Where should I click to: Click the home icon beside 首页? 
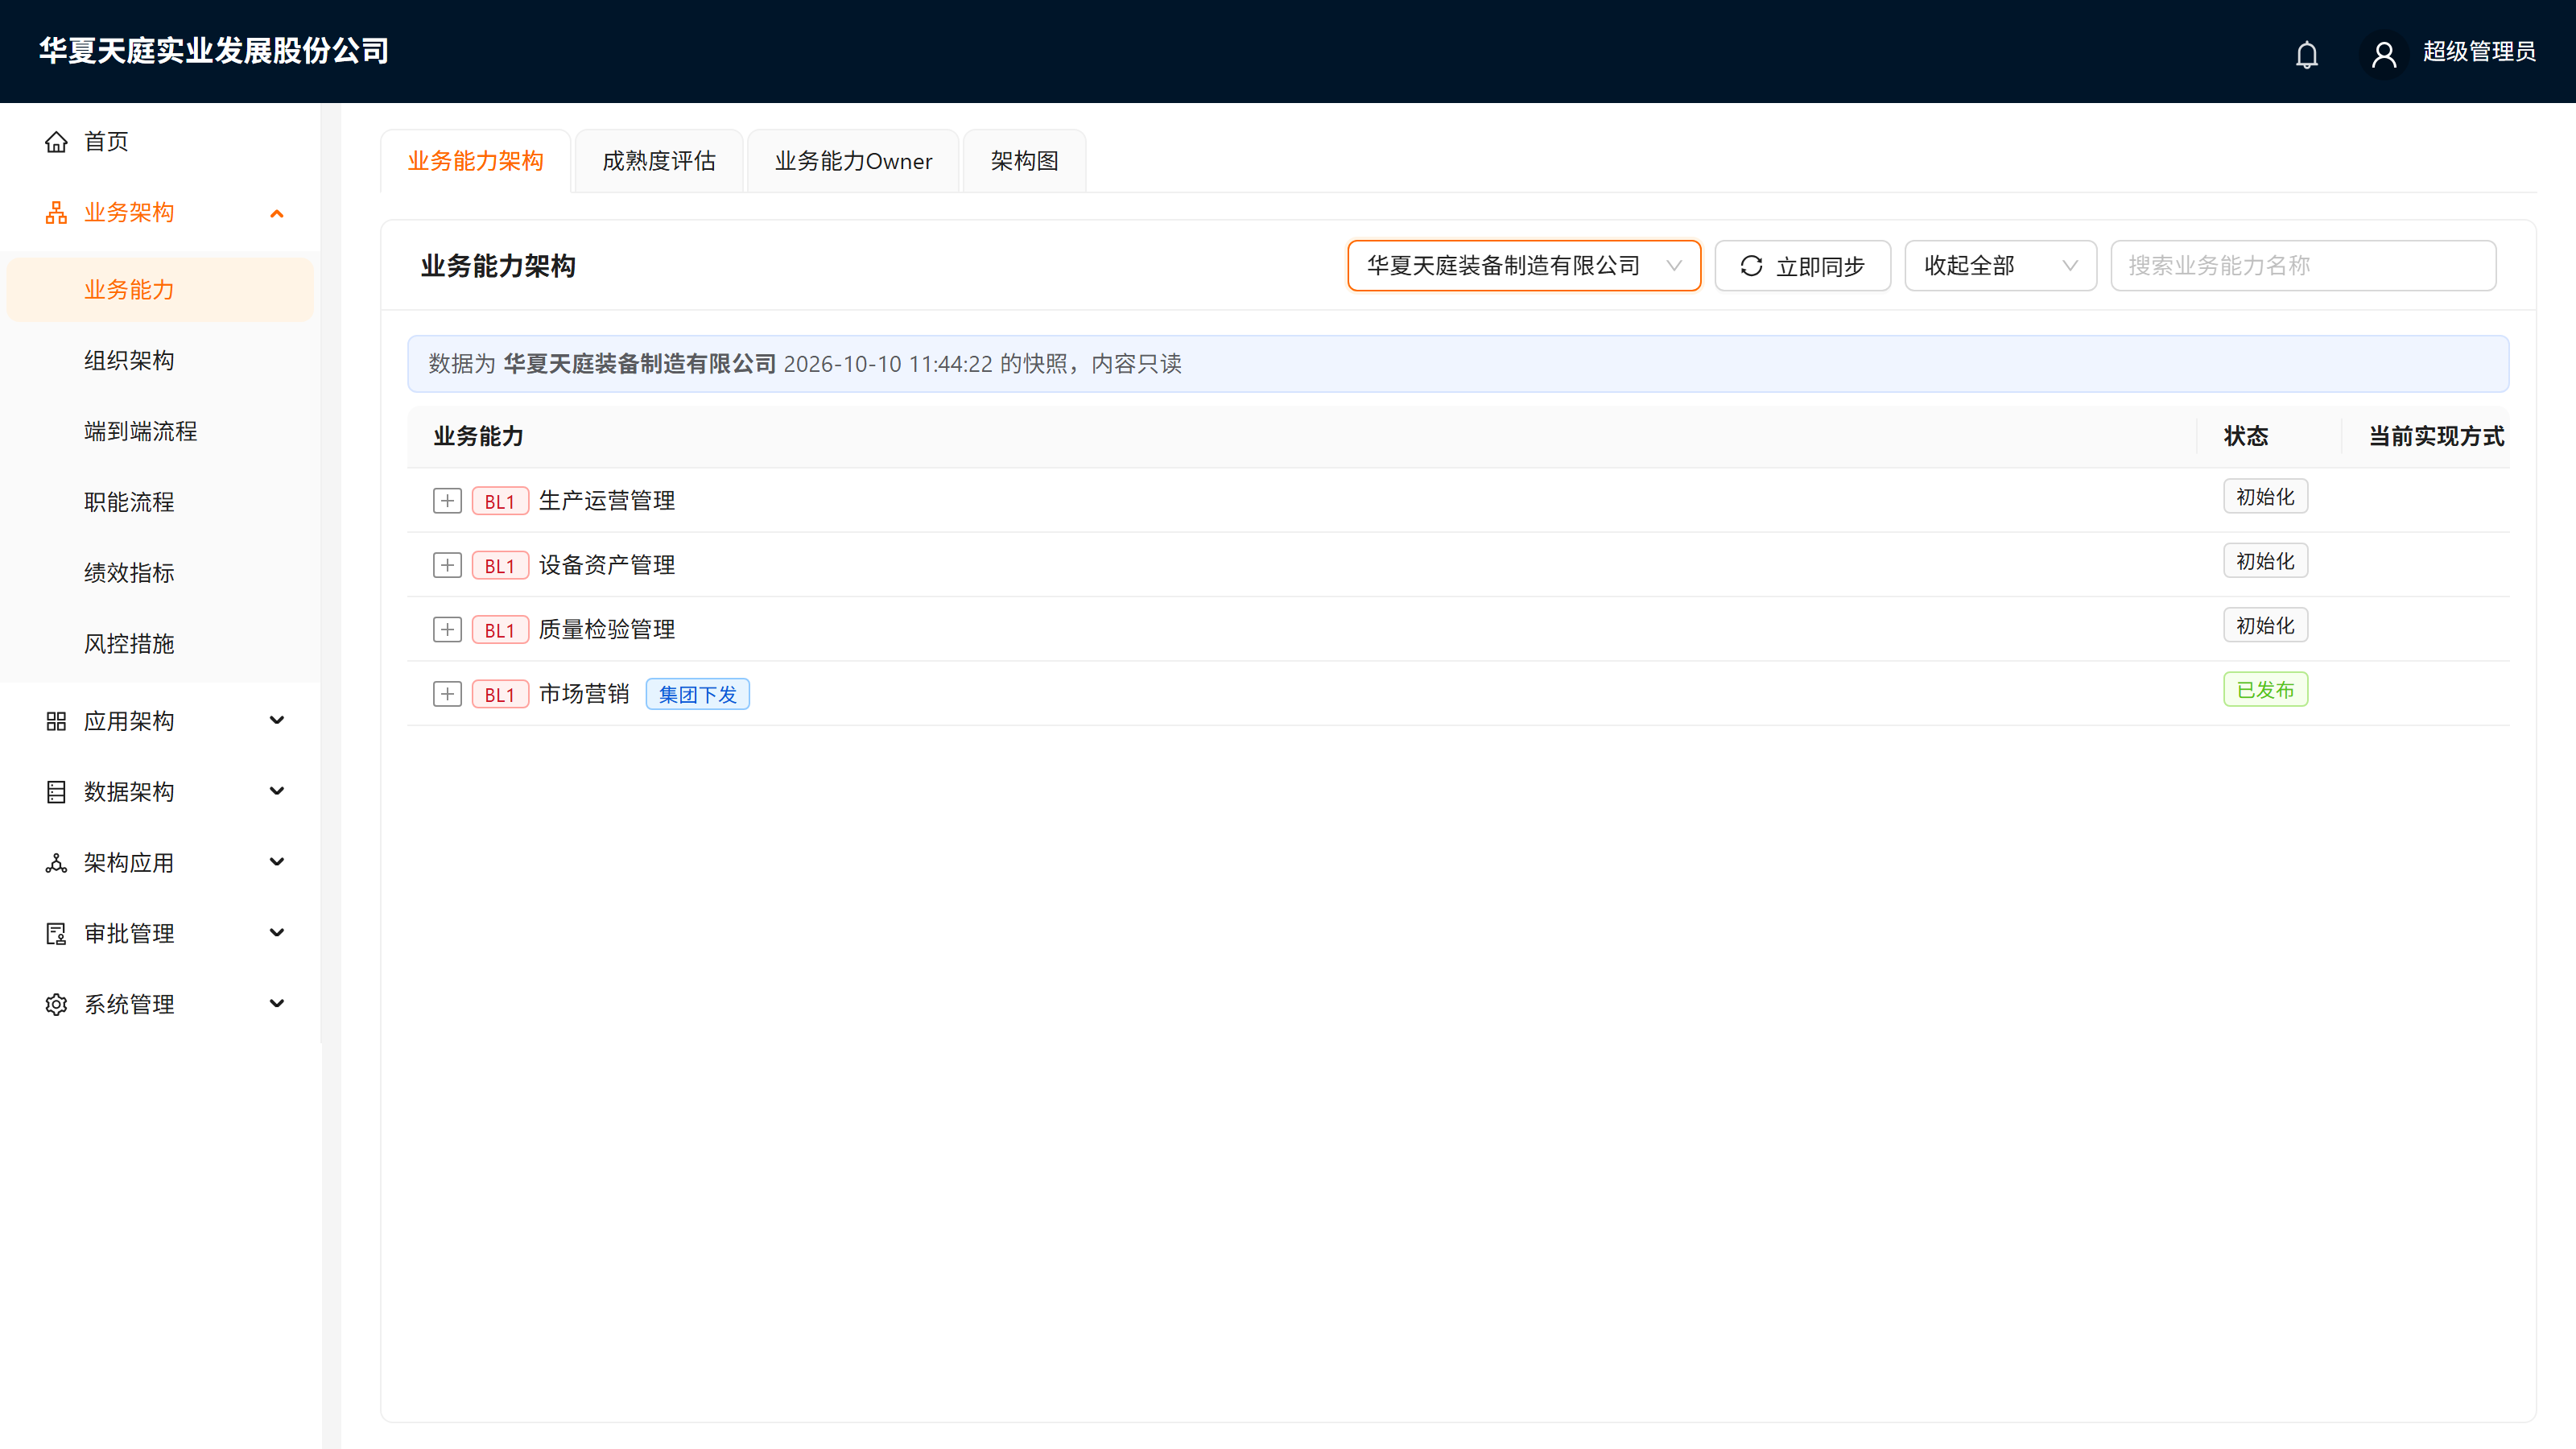point(56,142)
